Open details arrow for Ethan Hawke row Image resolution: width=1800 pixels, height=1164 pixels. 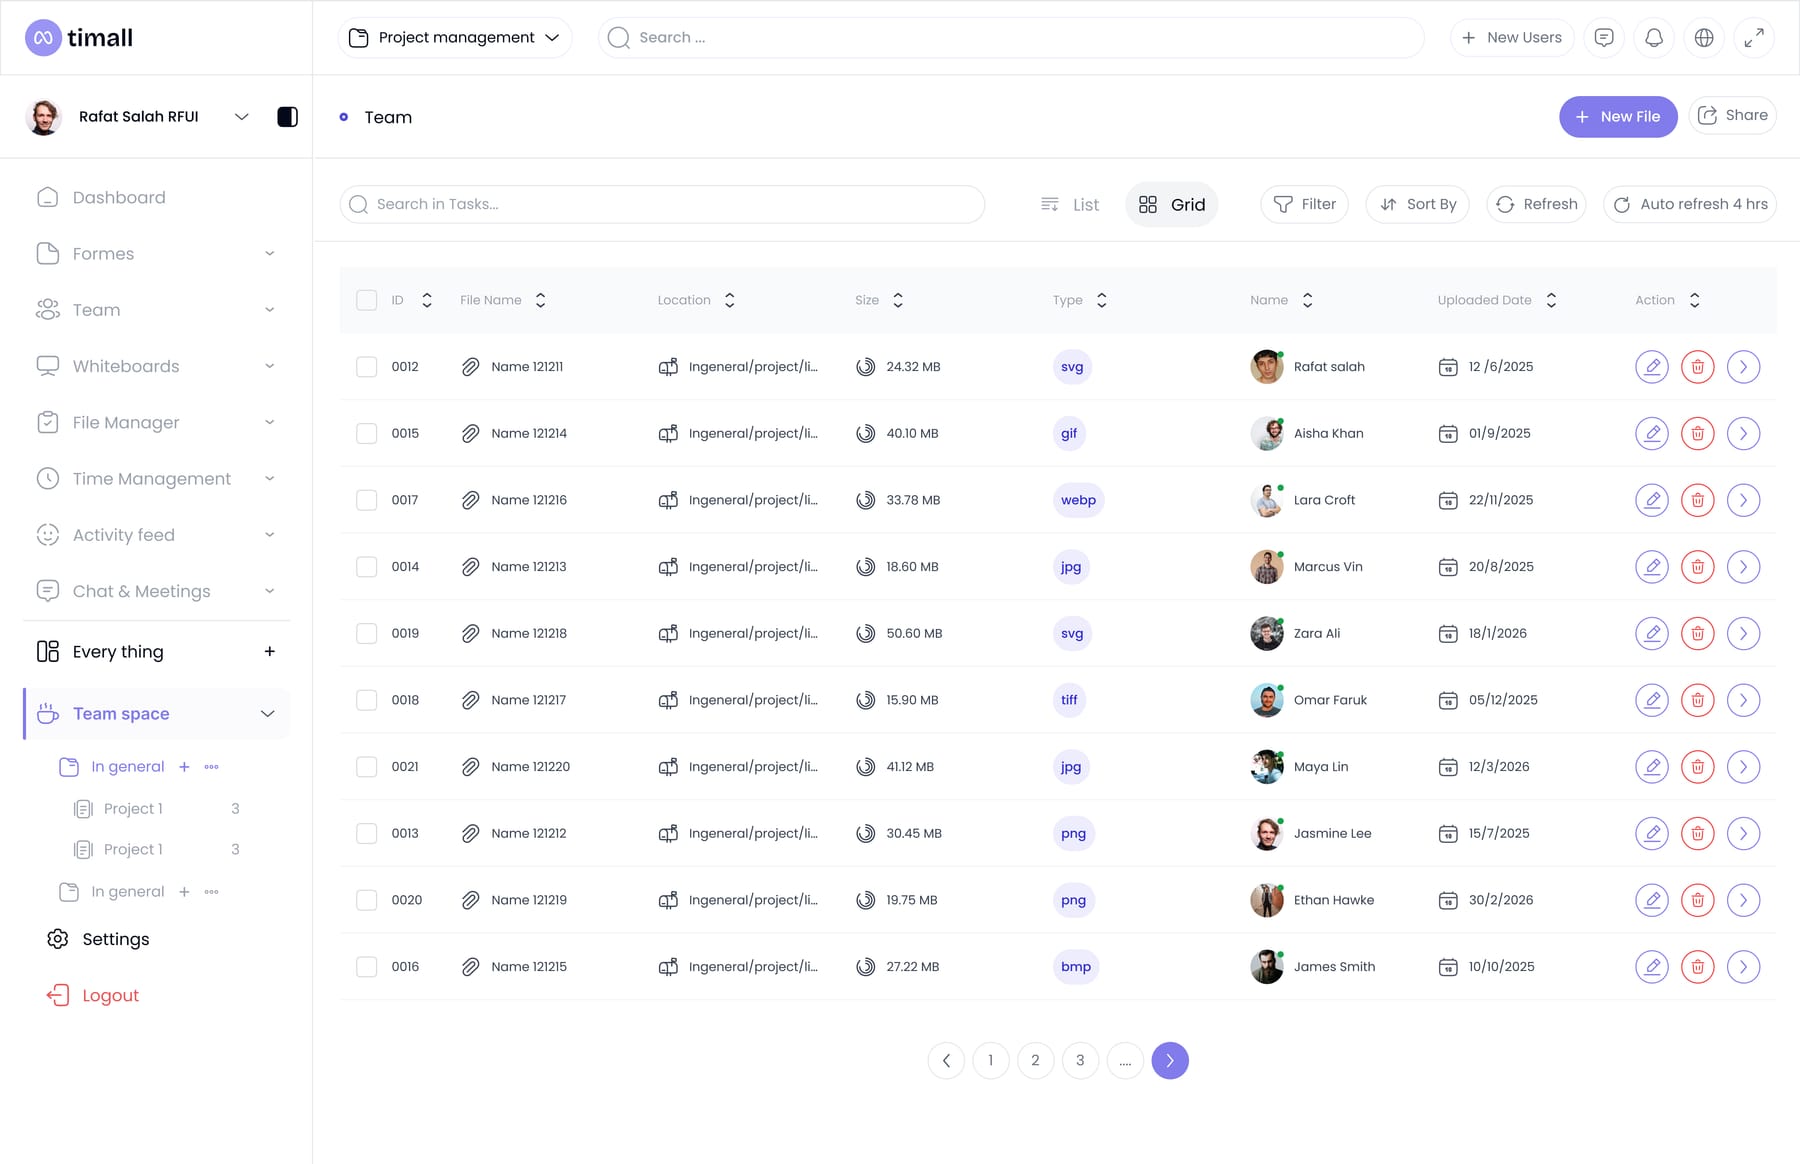pyautogui.click(x=1743, y=900)
